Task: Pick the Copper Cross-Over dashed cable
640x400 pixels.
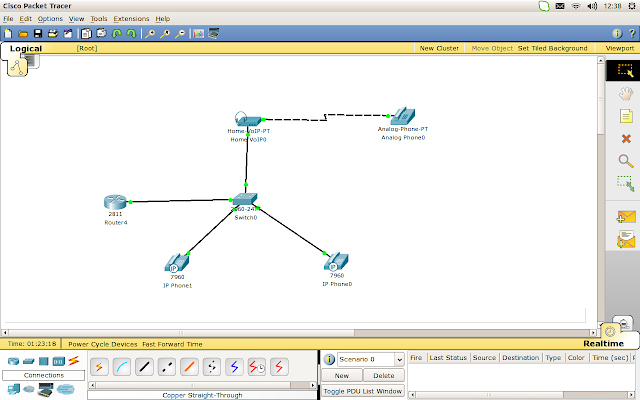Action: click(x=167, y=367)
